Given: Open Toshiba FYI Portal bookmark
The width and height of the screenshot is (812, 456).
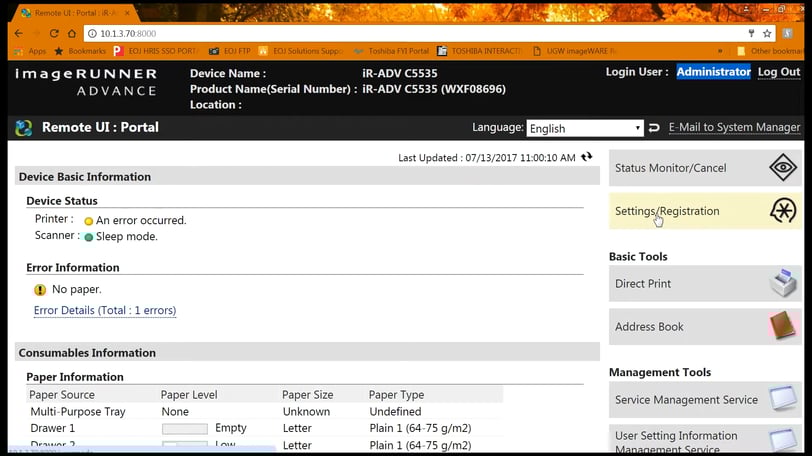Looking at the screenshot, I should tap(392, 51).
